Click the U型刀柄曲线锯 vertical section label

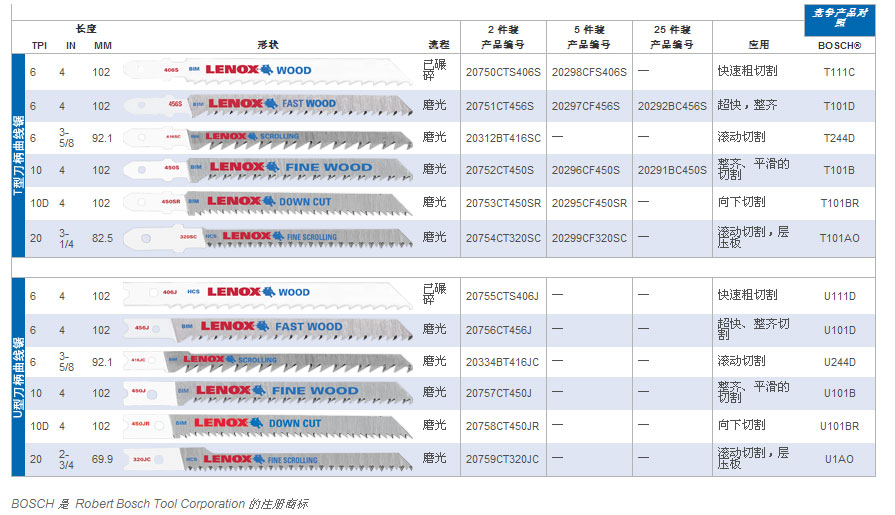pyautogui.click(x=18, y=377)
